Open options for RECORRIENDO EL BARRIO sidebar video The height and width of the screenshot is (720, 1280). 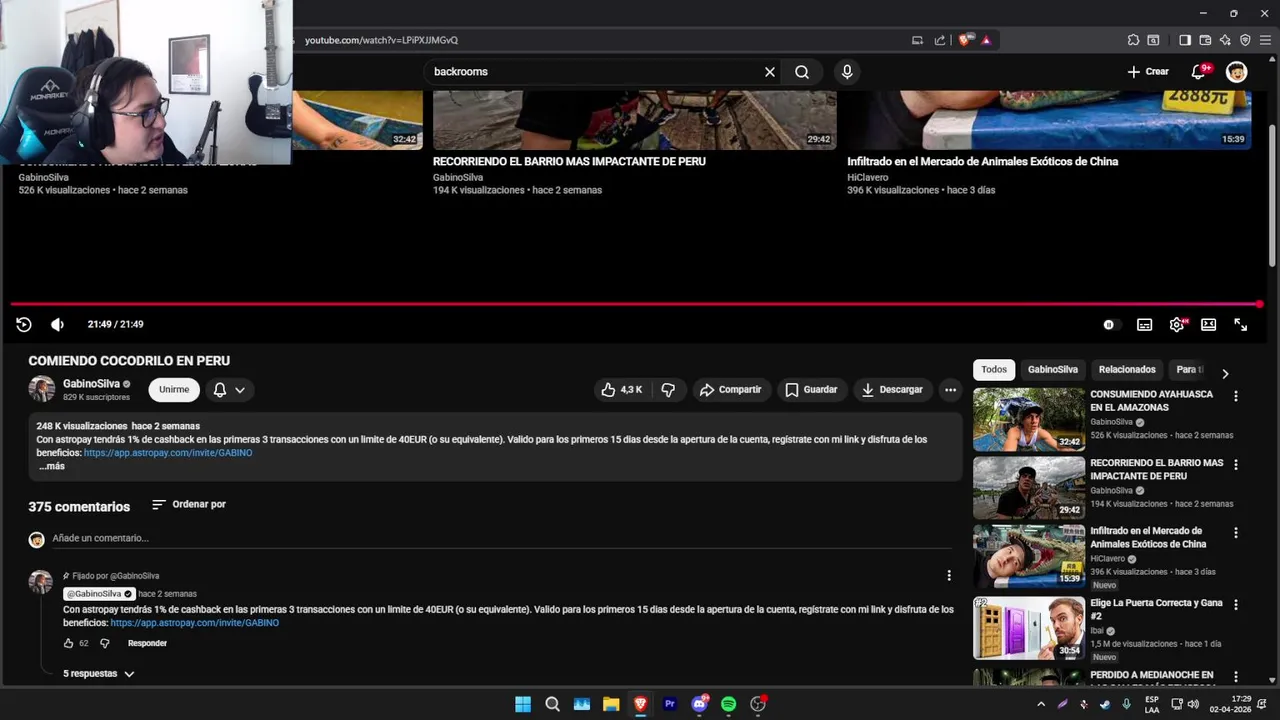click(x=1236, y=465)
